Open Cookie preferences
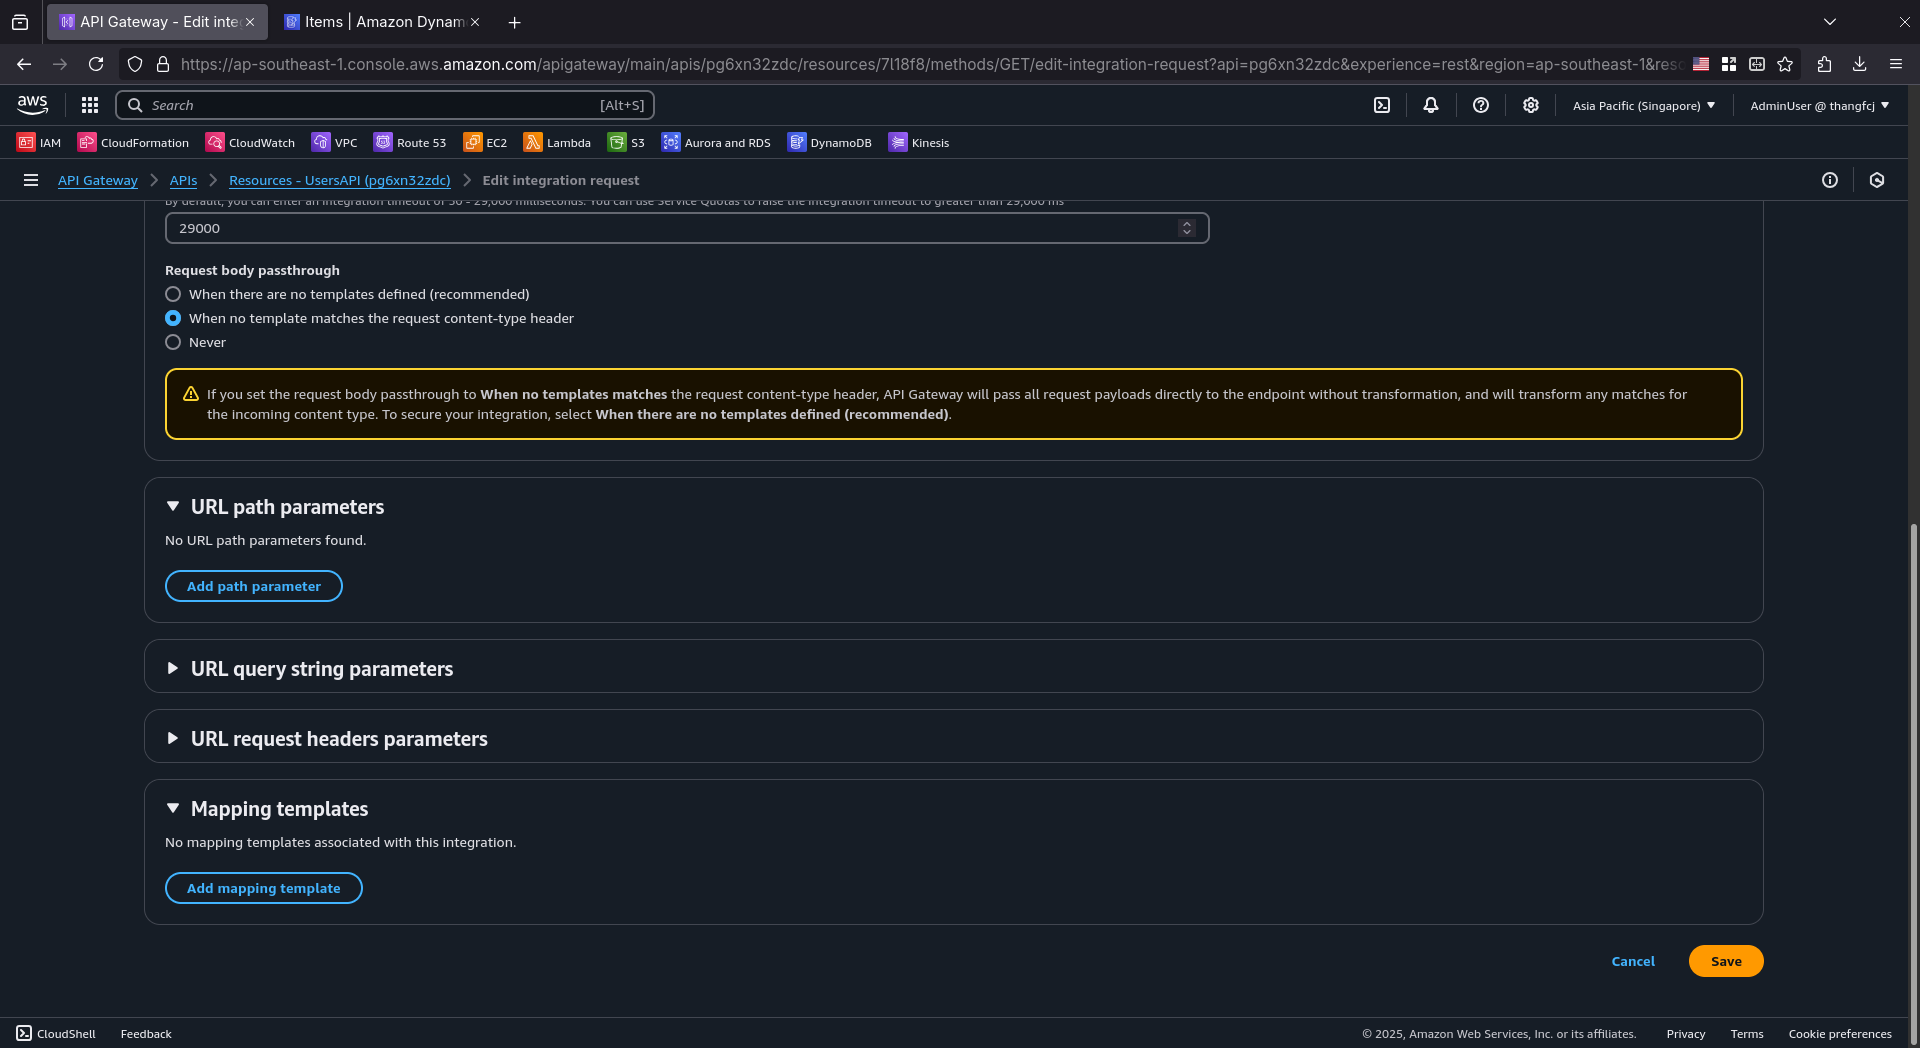Image resolution: width=1920 pixels, height=1048 pixels. [1840, 1034]
